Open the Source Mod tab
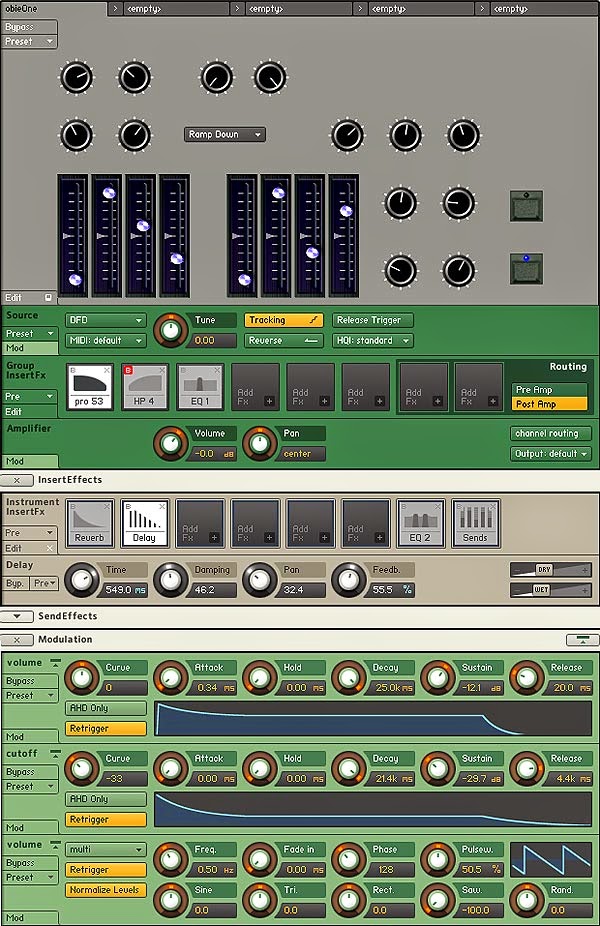600x926 pixels. click(30, 348)
